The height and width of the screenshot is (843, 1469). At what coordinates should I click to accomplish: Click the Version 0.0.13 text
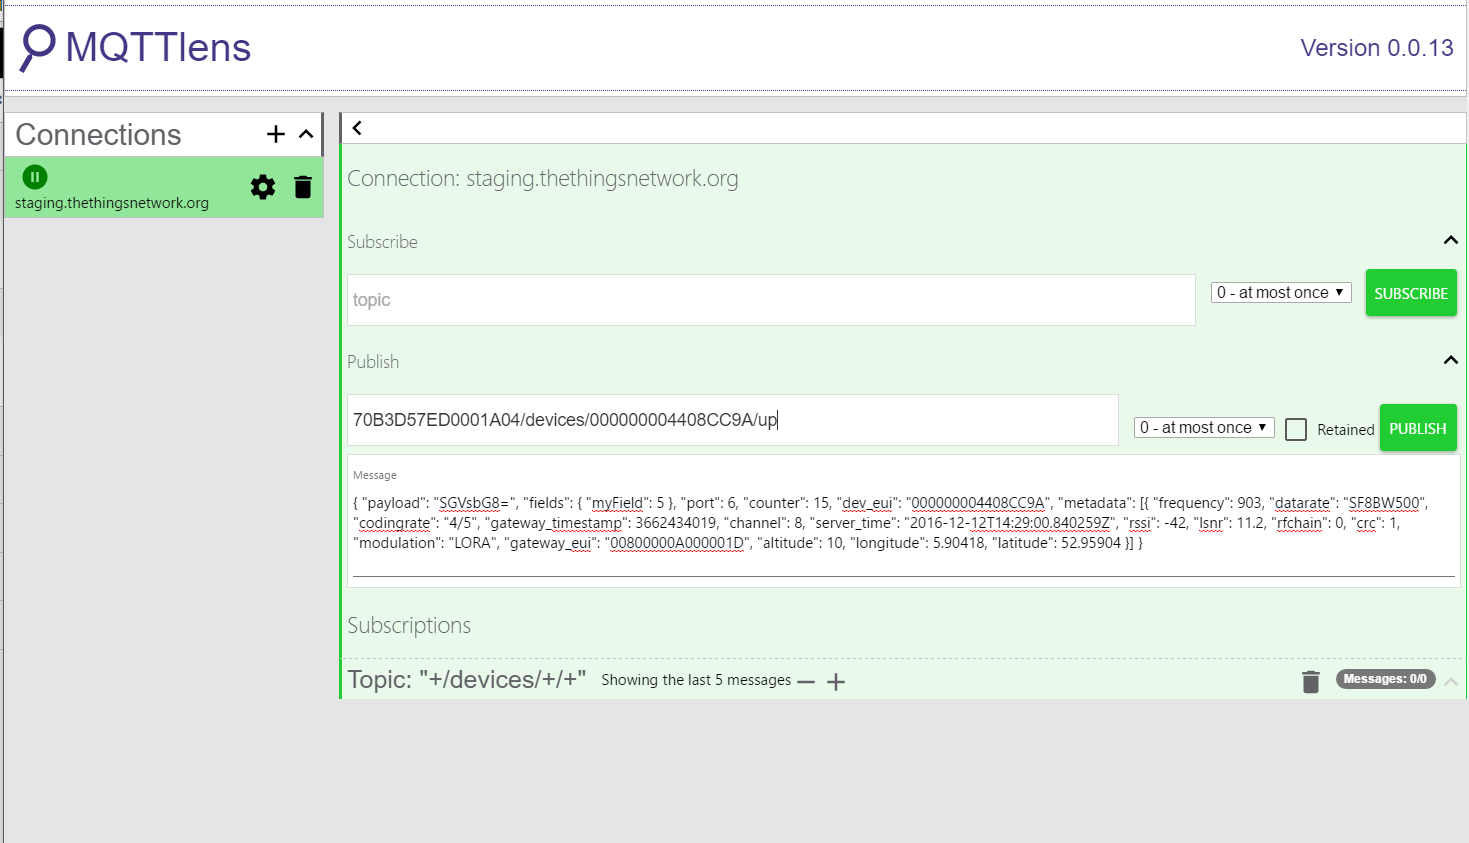[x=1377, y=48]
